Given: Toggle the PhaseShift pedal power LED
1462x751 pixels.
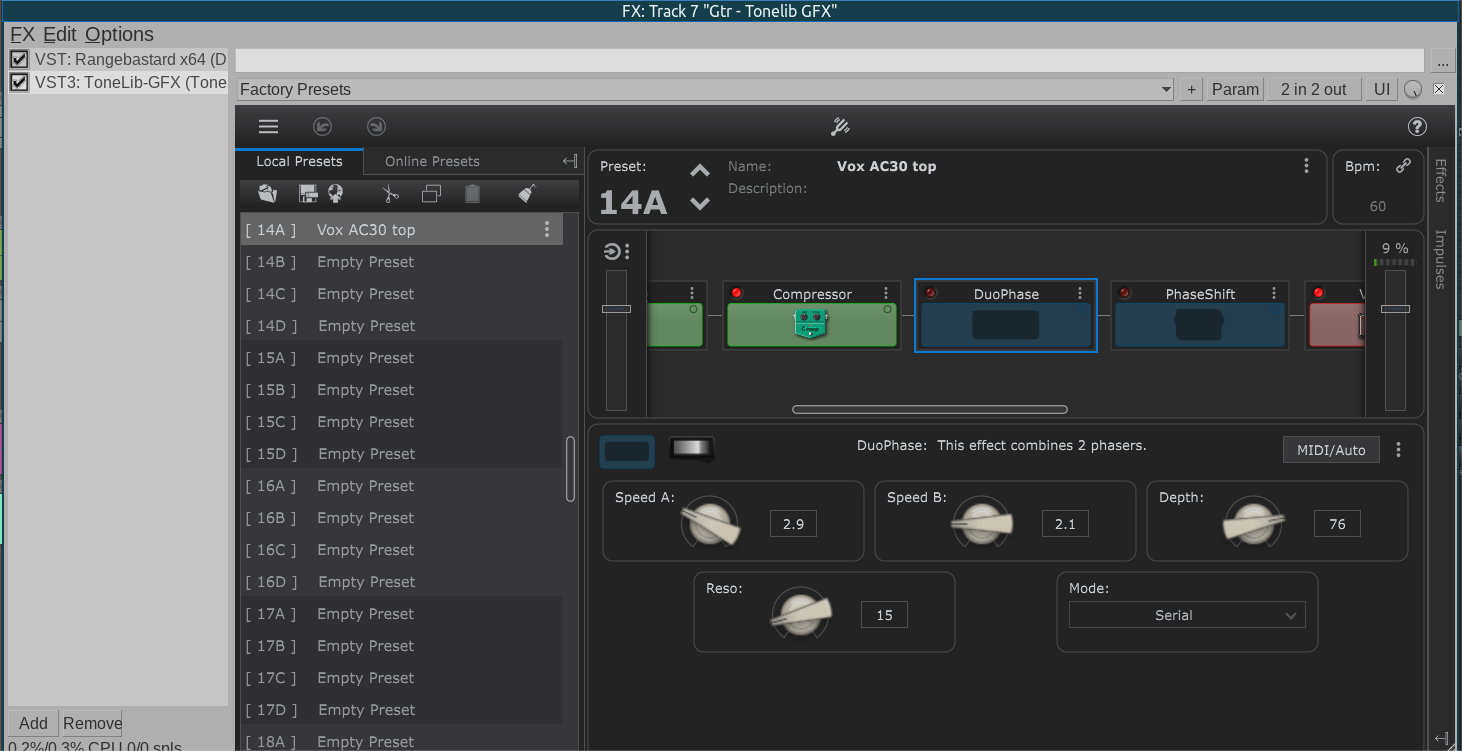Looking at the screenshot, I should 1125,293.
